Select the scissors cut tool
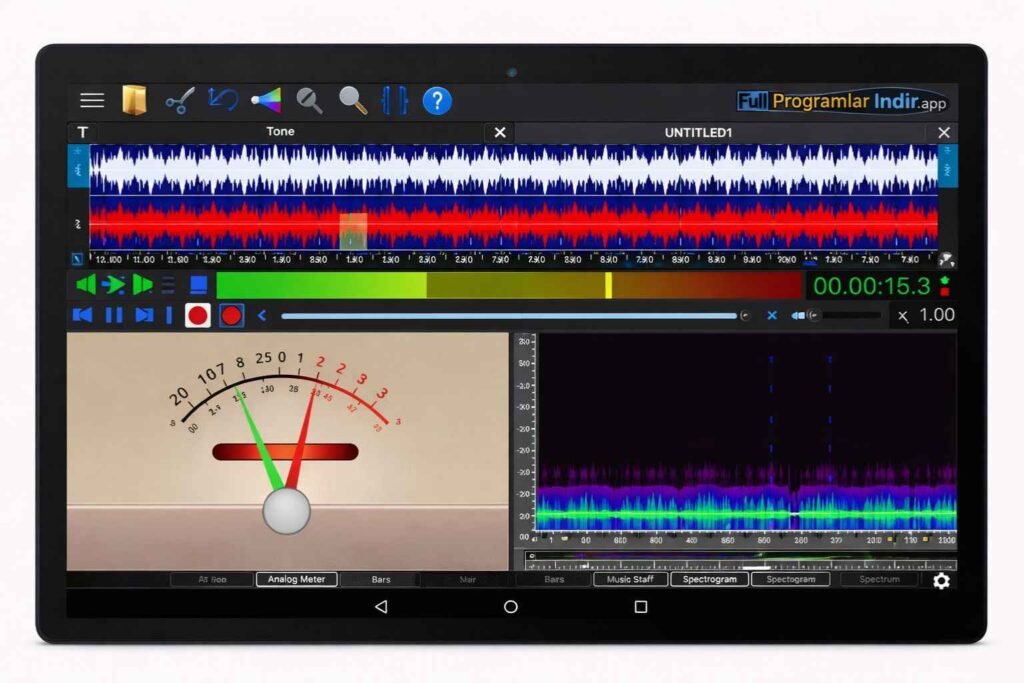The height and width of the screenshot is (683, 1024). coord(179,100)
